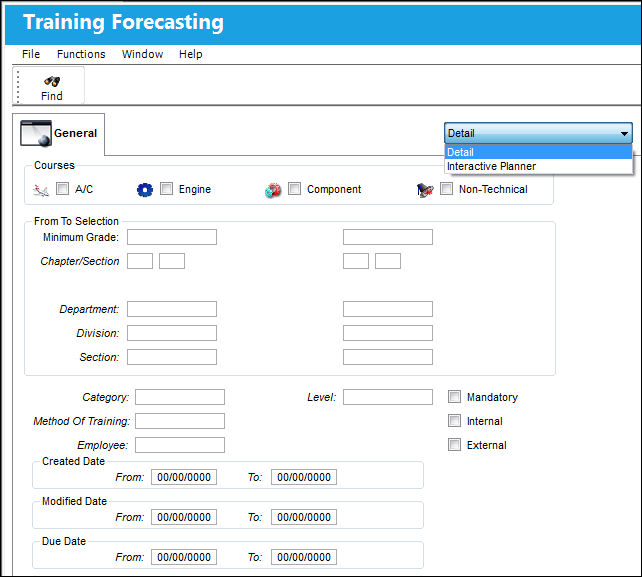This screenshot has width=642, height=577.
Task: Click the blue gear Engine icon
Action: click(x=145, y=190)
